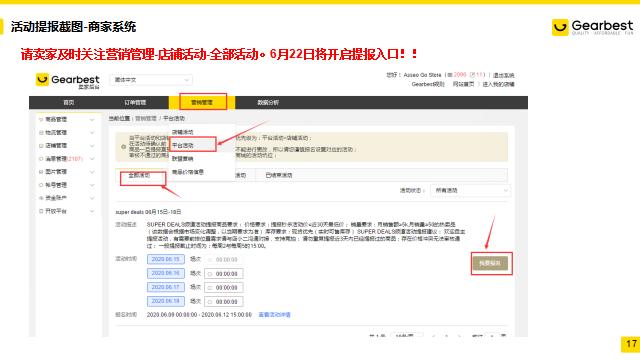Screen dimensions: 640x360
Task: Tick the 00:00:00 session checkbox for 2020.06.16
Action: [210, 274]
